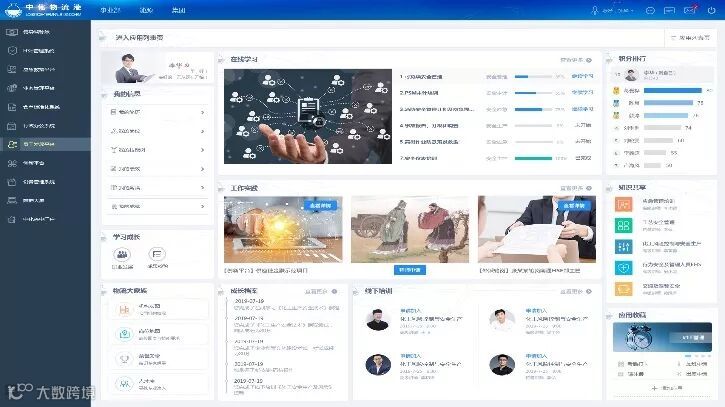Click the view-more arrow icon in 在线学习
The image size is (725, 407).
[589, 60]
